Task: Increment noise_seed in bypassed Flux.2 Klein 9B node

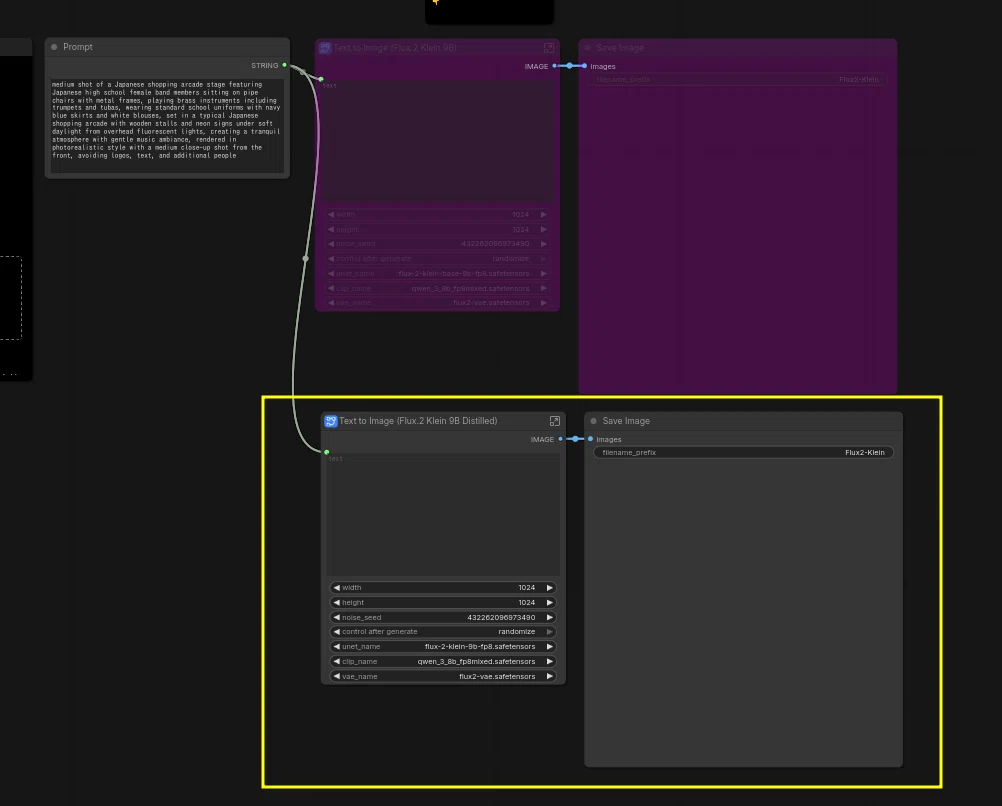Action: (x=544, y=244)
